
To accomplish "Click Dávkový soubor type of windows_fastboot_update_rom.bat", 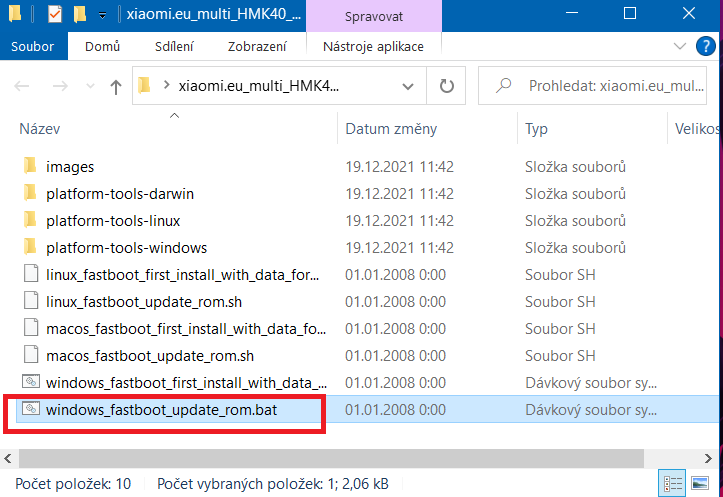I will (591, 410).
